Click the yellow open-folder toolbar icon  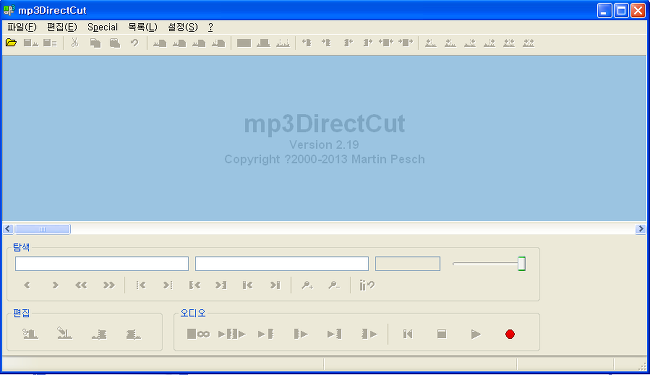click(11, 43)
